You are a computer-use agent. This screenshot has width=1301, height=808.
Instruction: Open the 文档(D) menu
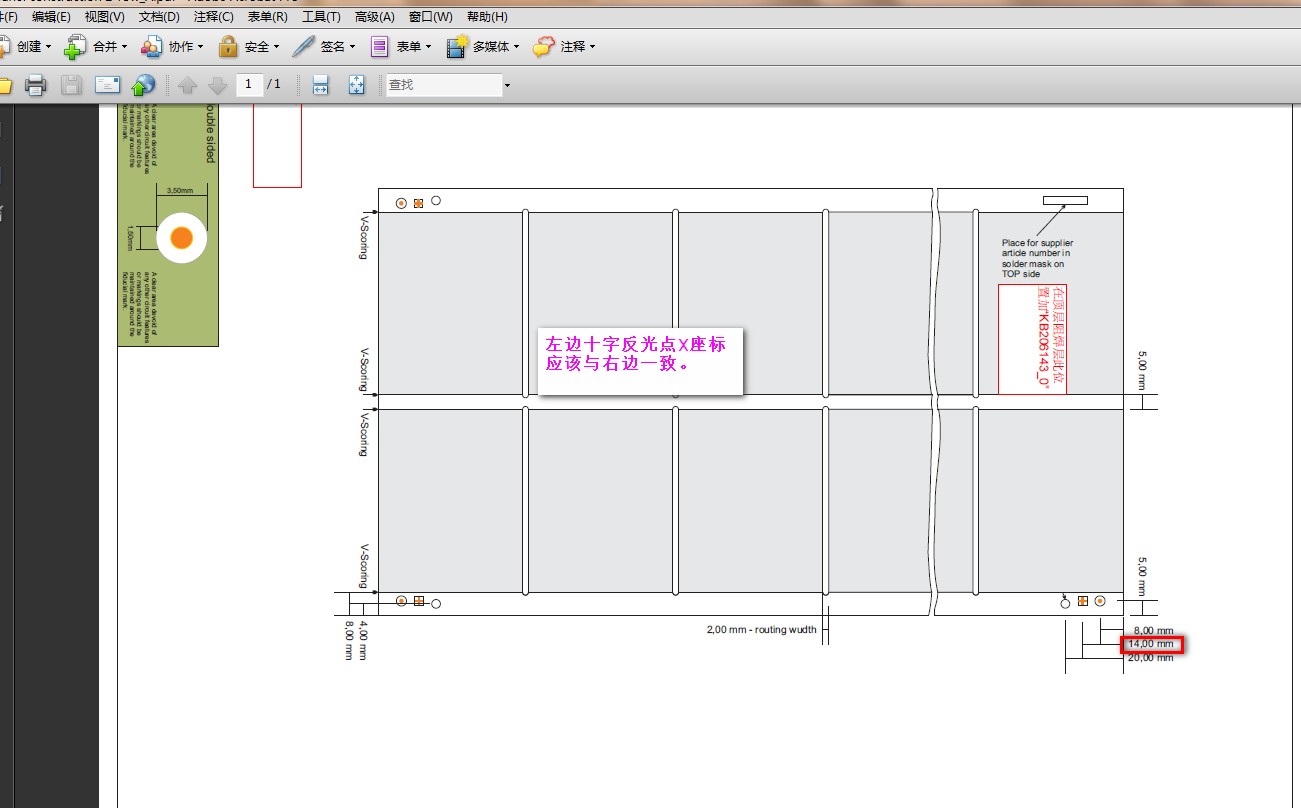pos(159,17)
